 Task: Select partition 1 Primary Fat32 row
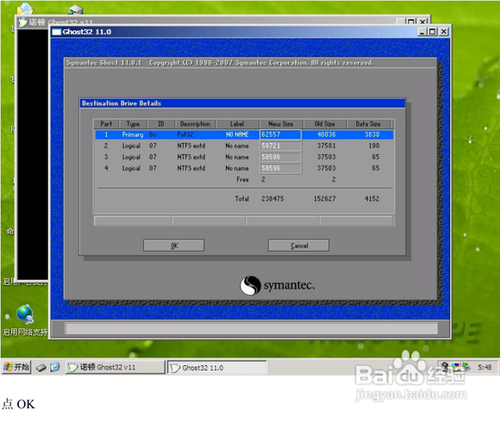[244, 135]
